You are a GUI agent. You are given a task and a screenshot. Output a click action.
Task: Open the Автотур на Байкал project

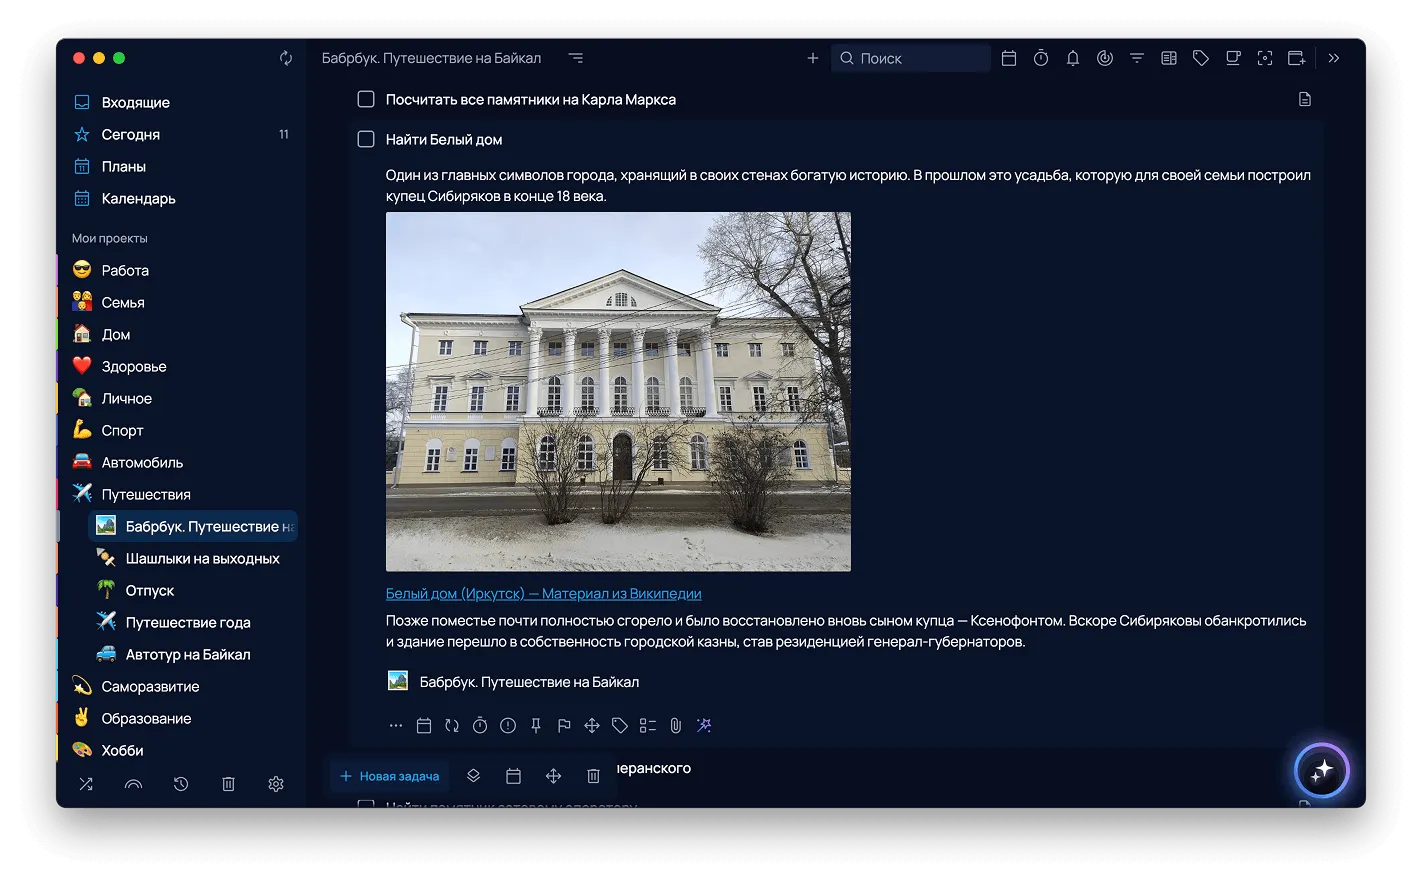(194, 654)
